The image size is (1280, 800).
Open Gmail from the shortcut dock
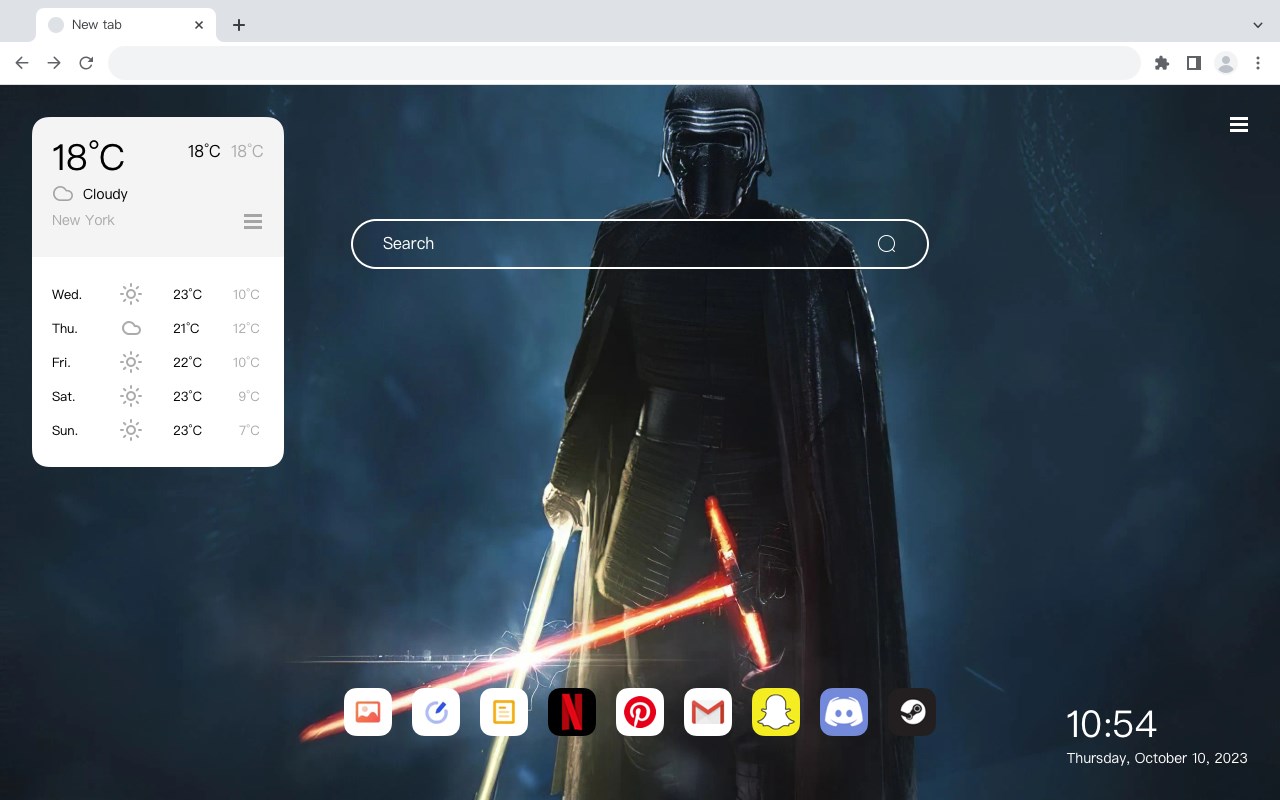[708, 712]
